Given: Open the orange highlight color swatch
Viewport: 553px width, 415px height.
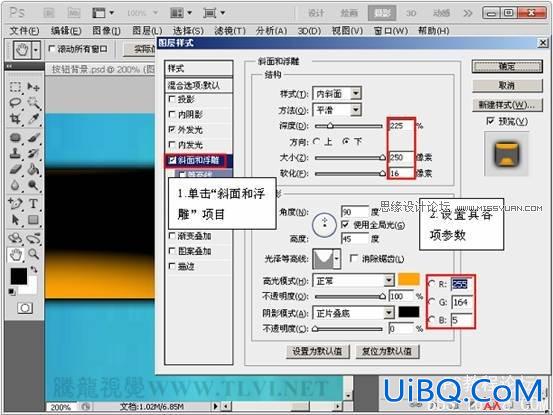Looking at the screenshot, I should tap(409, 279).
